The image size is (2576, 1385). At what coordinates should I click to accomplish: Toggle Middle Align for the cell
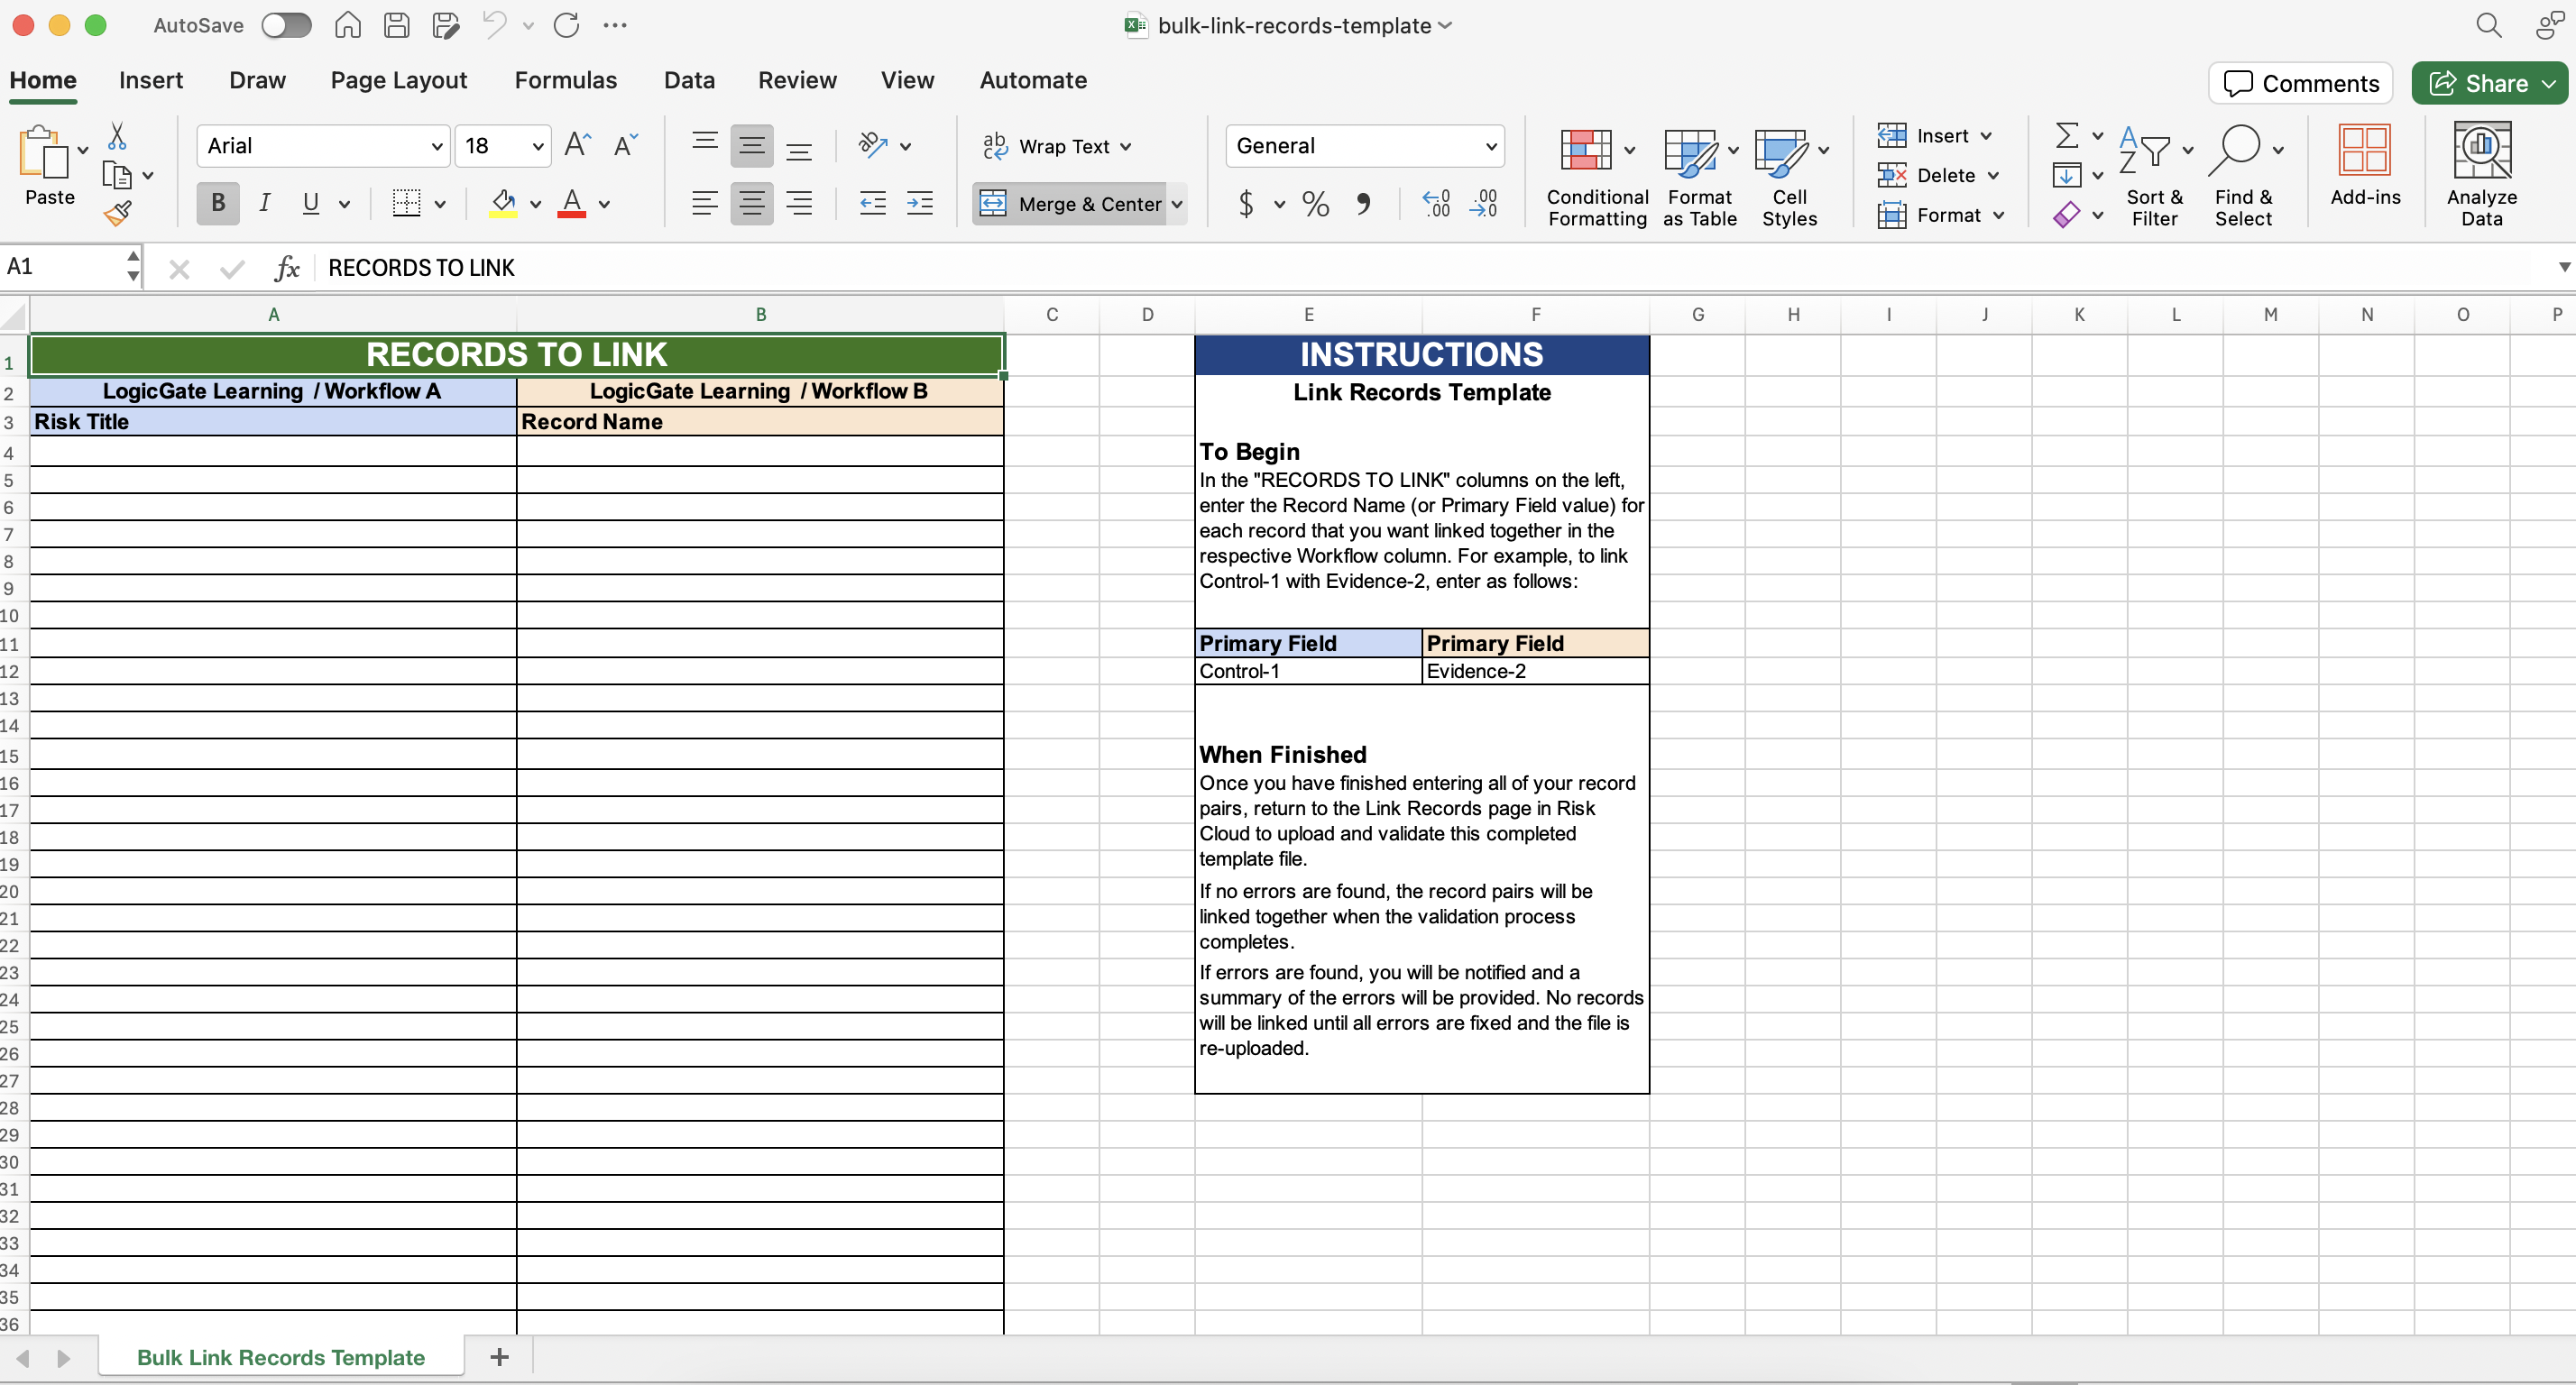[x=752, y=146]
